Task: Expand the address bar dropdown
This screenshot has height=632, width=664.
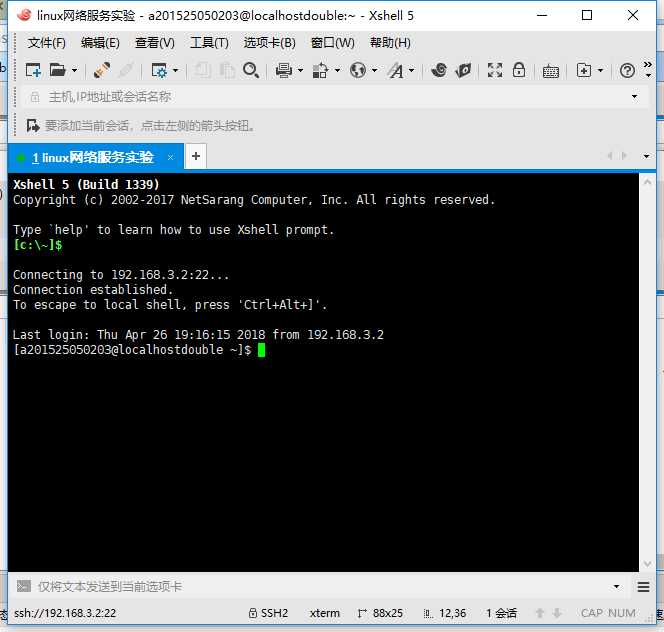Action: pos(634,97)
